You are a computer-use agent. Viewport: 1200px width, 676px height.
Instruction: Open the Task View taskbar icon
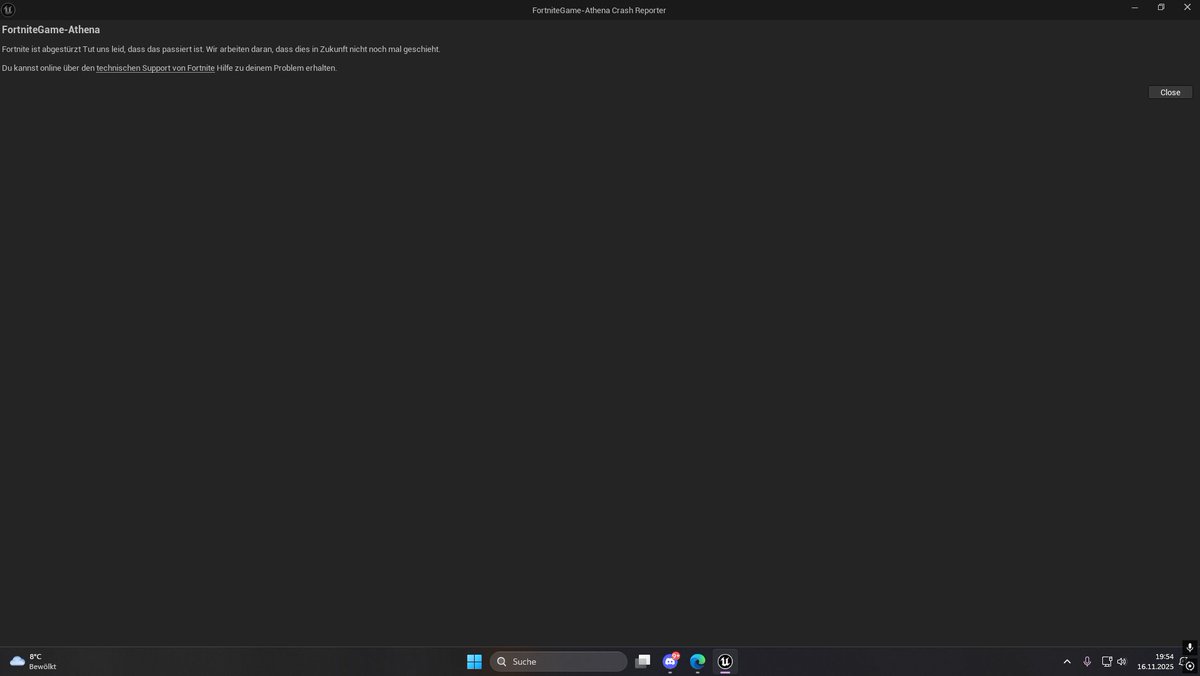[643, 661]
